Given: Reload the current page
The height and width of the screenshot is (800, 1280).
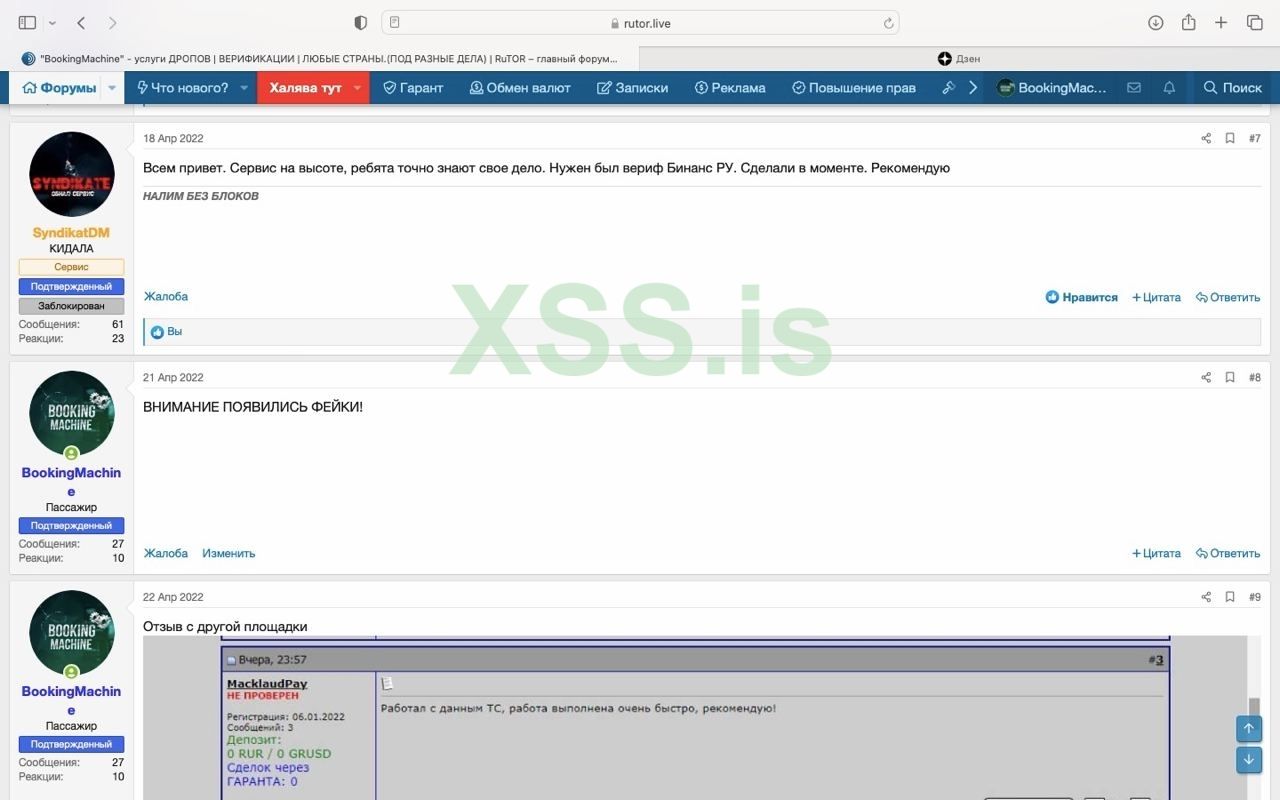Looking at the screenshot, I should click(x=888, y=23).
